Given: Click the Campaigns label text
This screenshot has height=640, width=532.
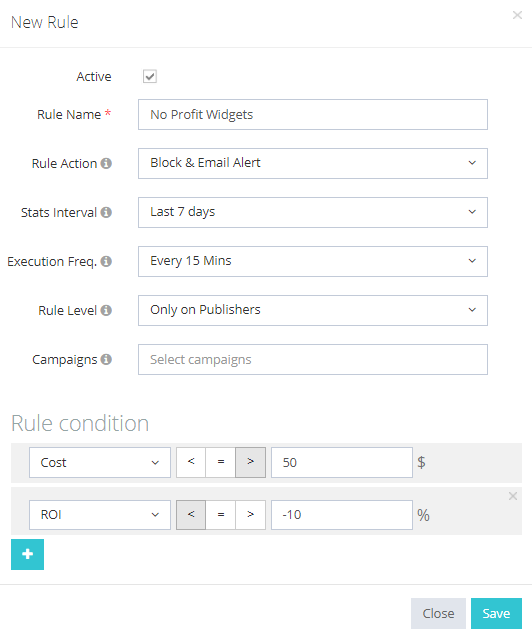Looking at the screenshot, I should (x=65, y=360).
